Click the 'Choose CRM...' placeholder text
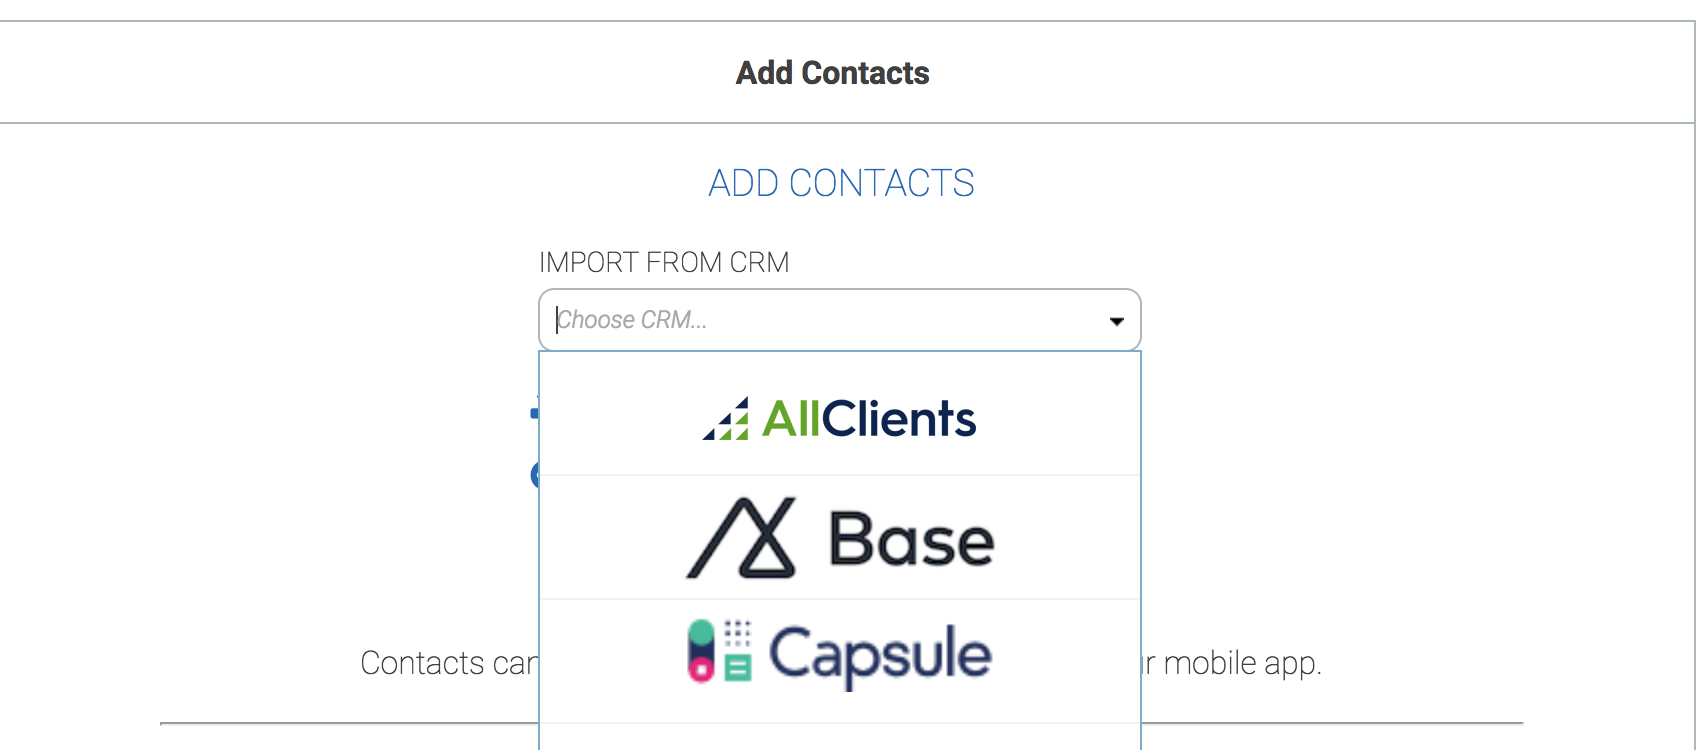This screenshot has height=750, width=1704. [x=632, y=320]
